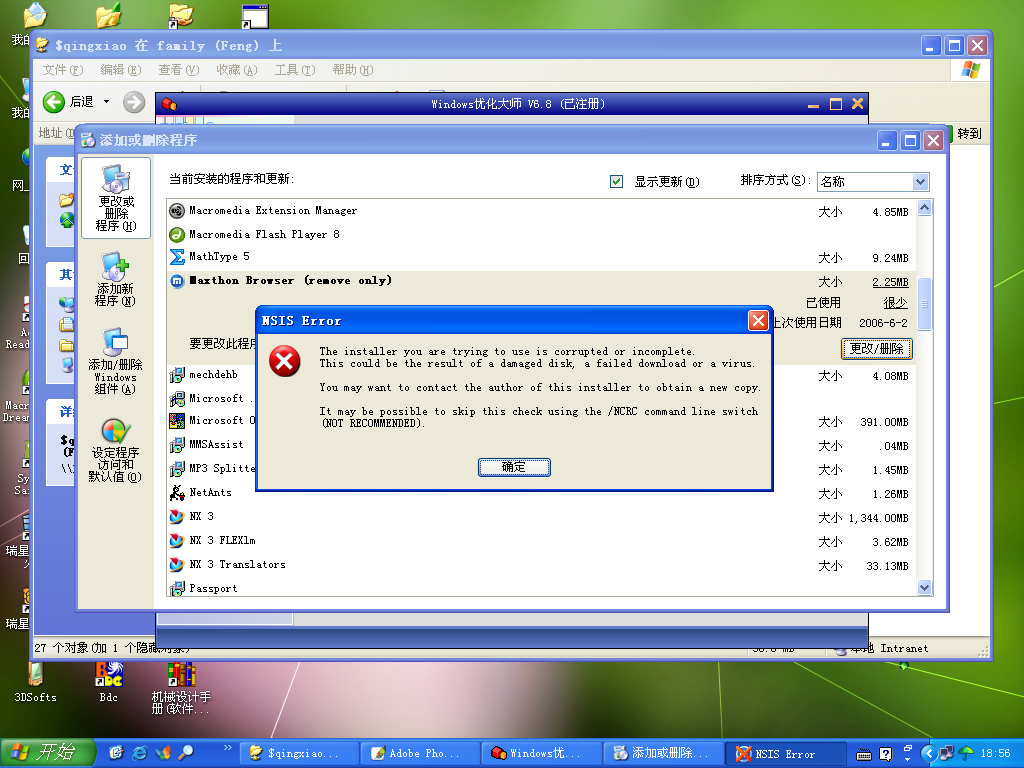
Task: Click the Macromedia Extension Manager icon
Action: [177, 211]
